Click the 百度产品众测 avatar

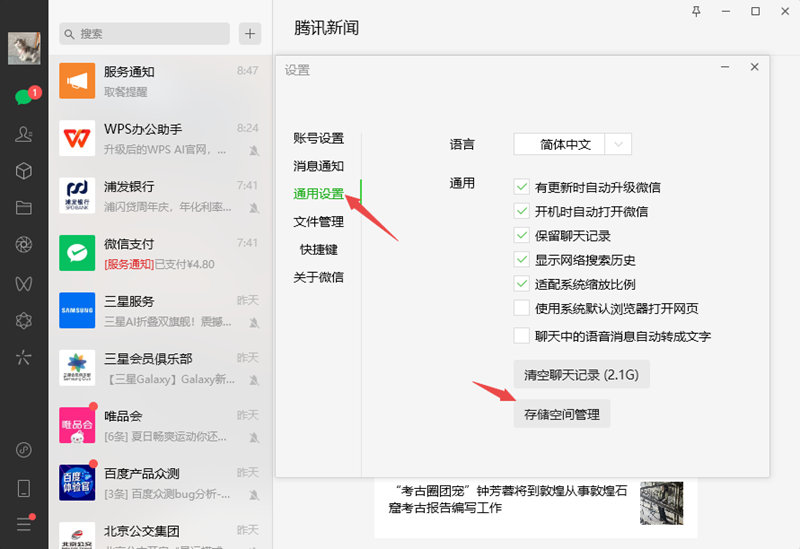tap(77, 483)
